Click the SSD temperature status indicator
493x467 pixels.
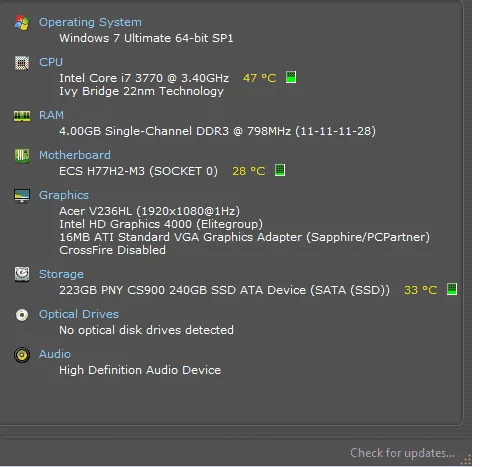tap(452, 289)
